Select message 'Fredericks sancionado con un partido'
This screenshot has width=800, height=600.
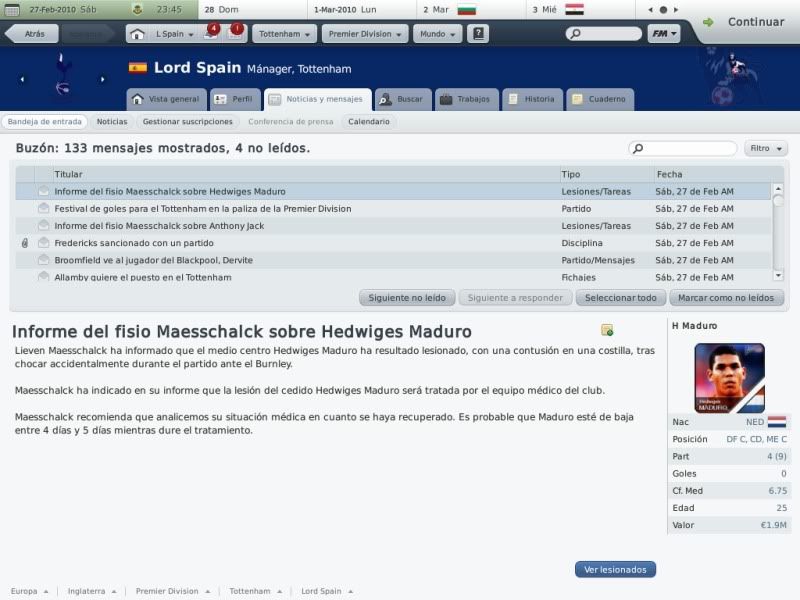pos(393,243)
